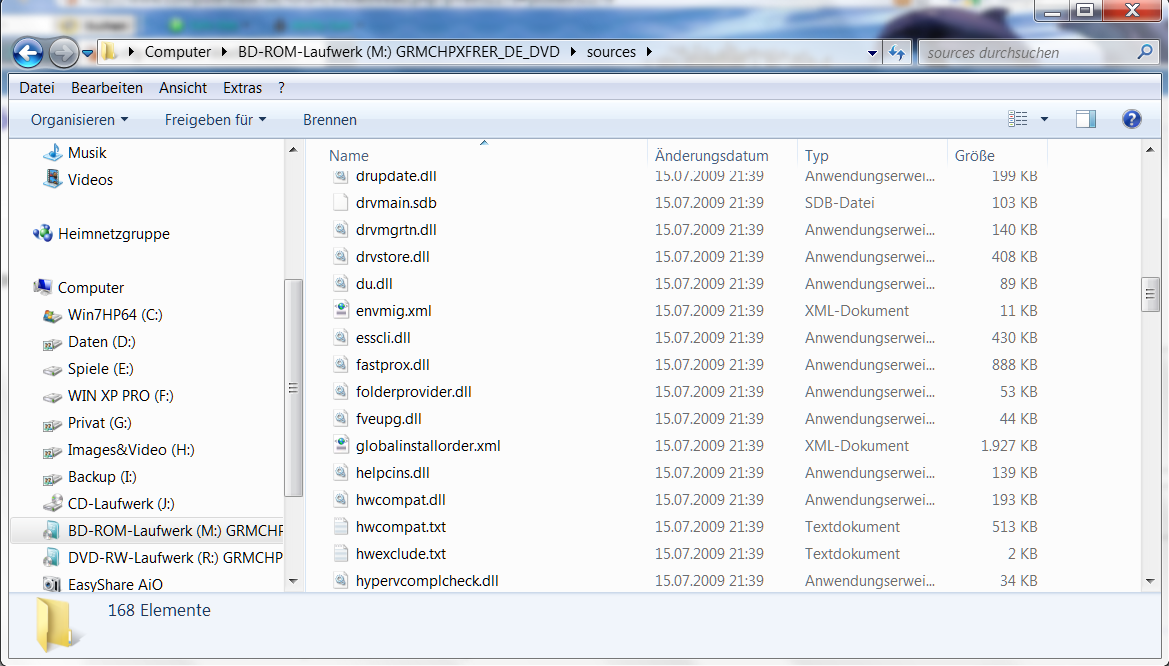Select the hwexclude.txt file icon
The image size is (1169, 666).
[341, 553]
